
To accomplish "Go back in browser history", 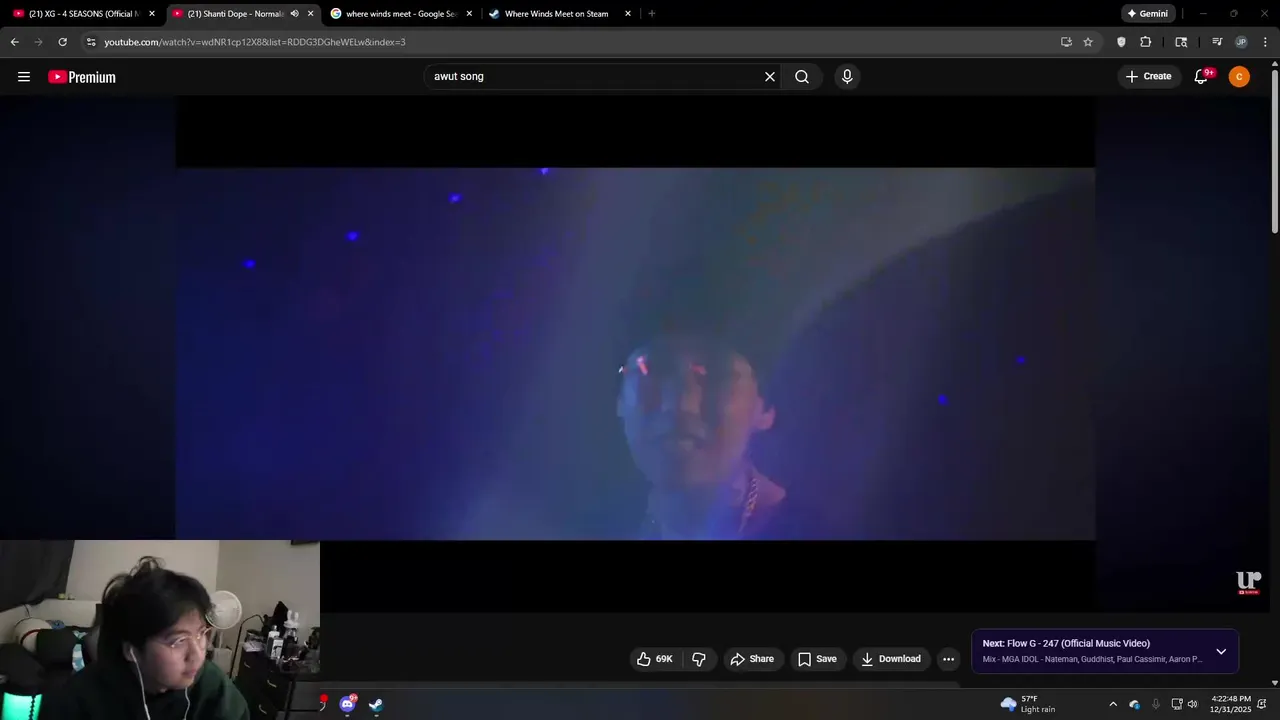I will pyautogui.click(x=14, y=42).
